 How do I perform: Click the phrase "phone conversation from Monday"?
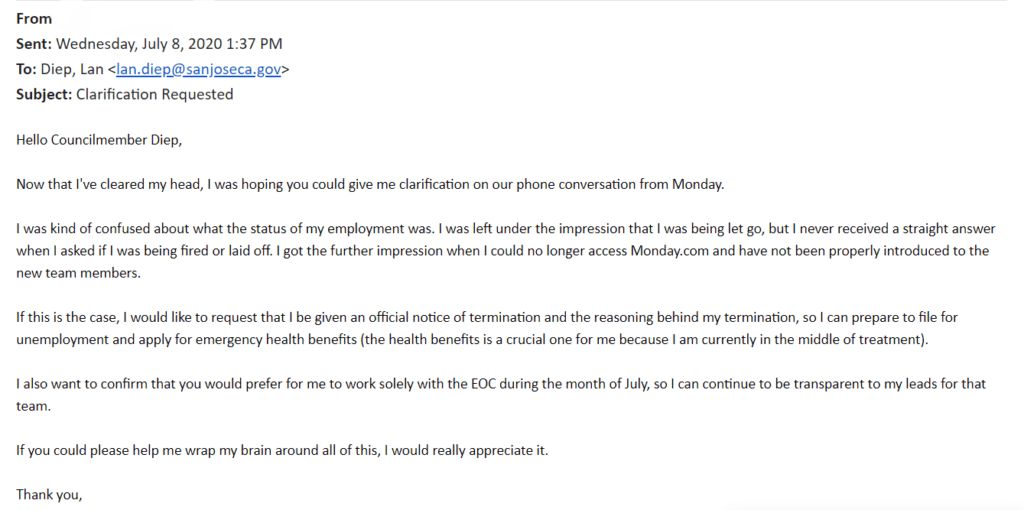point(619,184)
